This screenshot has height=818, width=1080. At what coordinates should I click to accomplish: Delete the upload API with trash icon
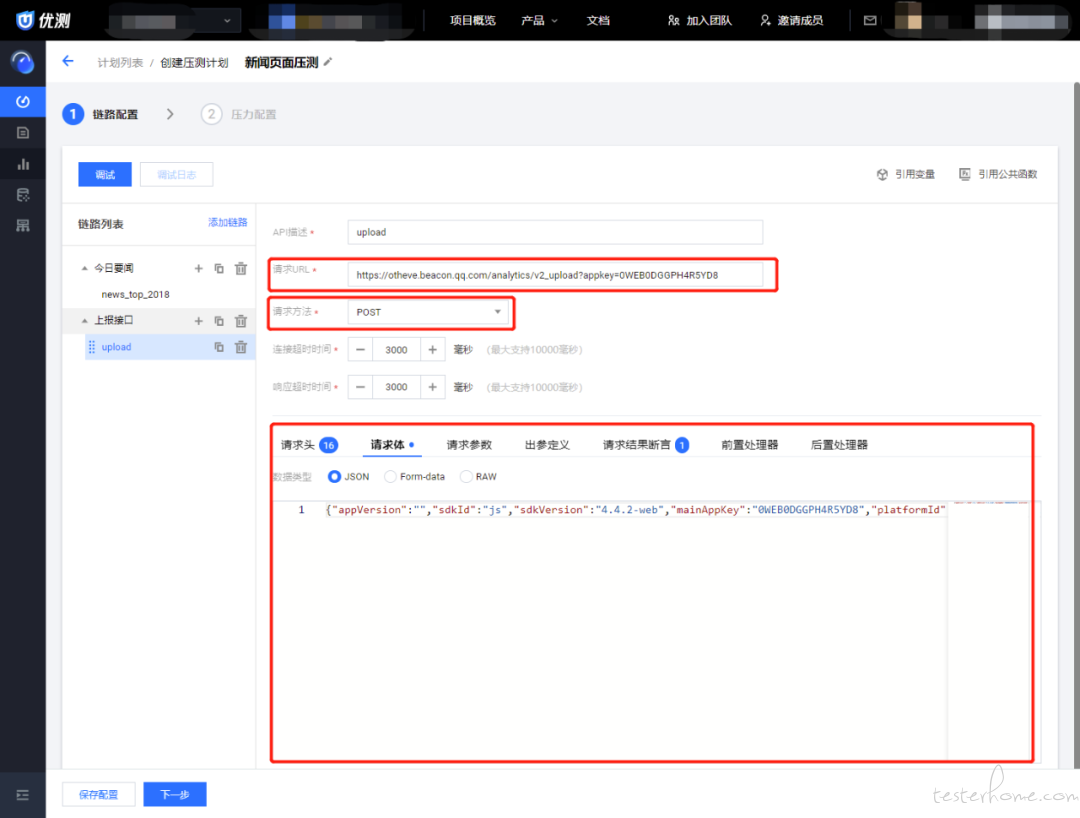point(240,347)
